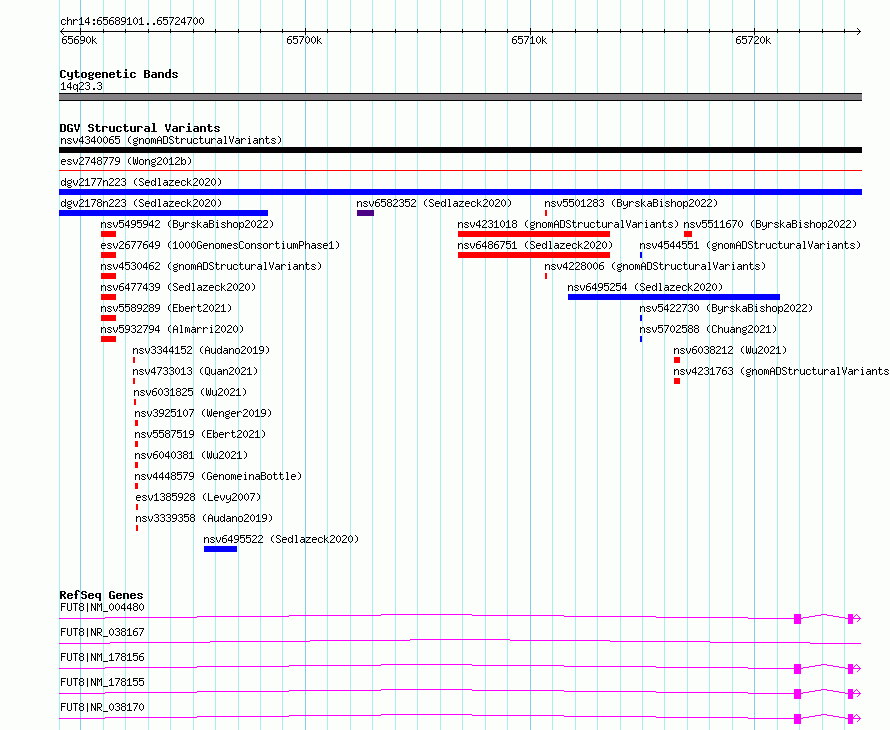Click the 65690k ruler position marker
The height and width of the screenshot is (730, 890).
79,40
